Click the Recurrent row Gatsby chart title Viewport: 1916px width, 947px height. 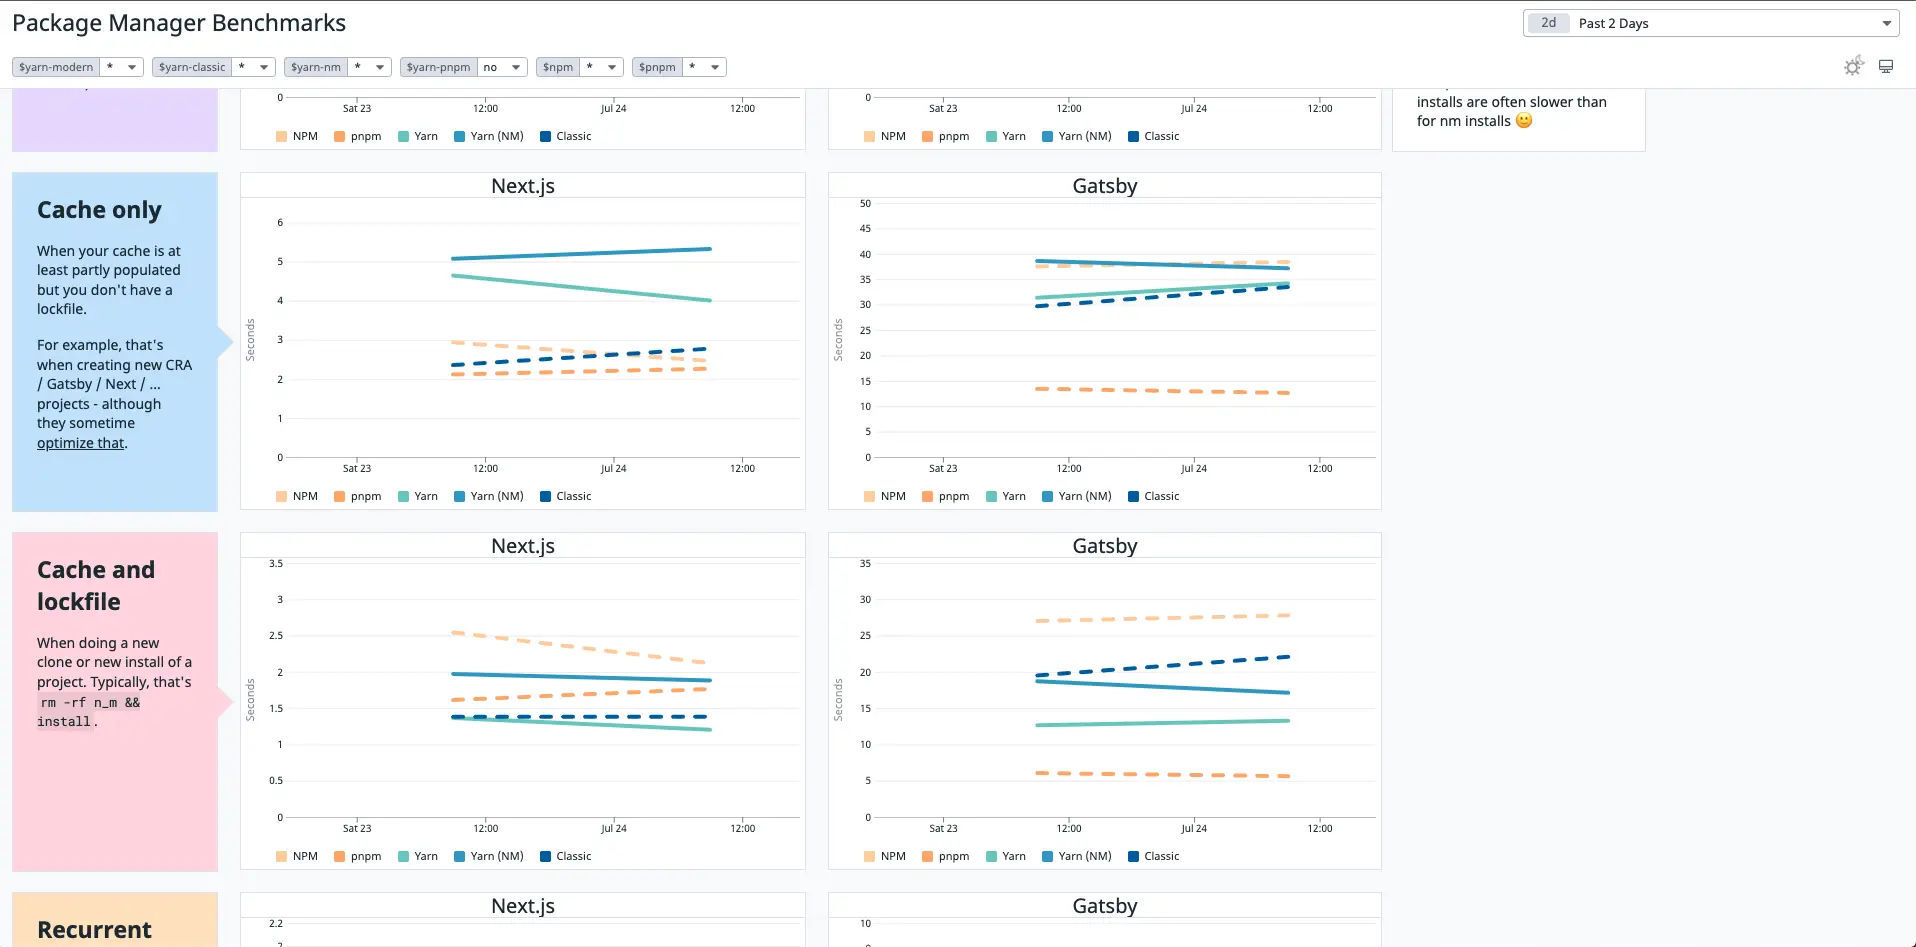(x=1105, y=906)
